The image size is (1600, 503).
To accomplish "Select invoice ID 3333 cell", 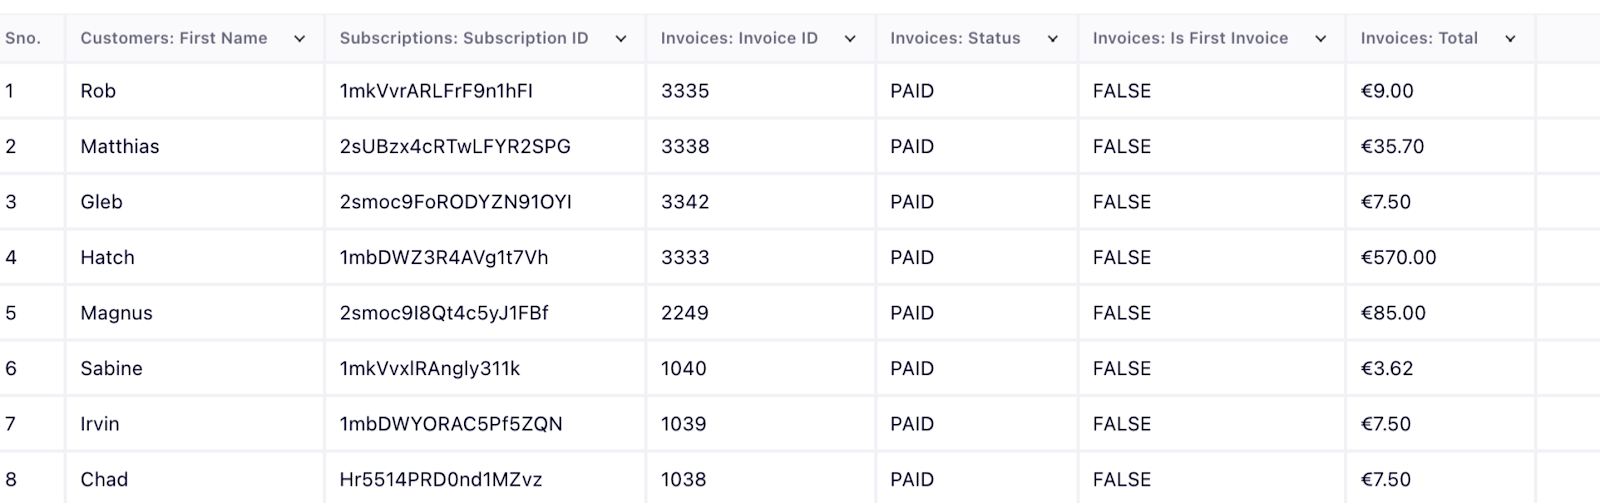I will click(x=685, y=258).
